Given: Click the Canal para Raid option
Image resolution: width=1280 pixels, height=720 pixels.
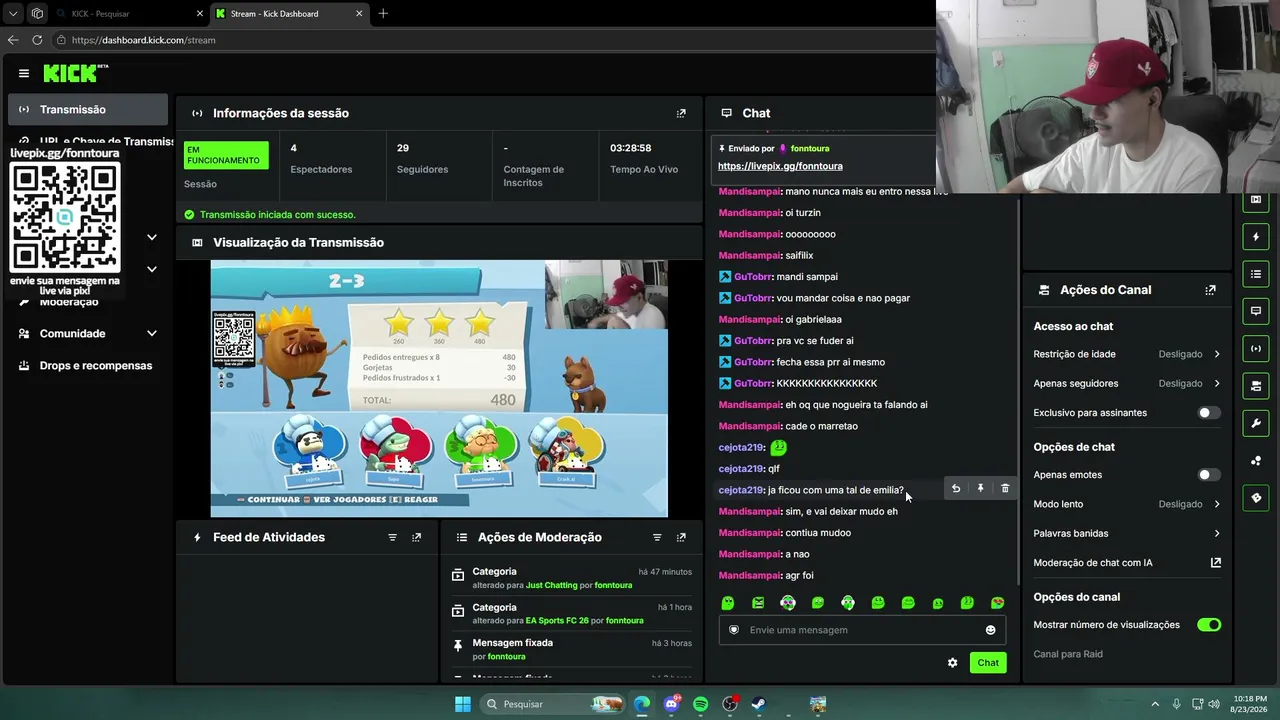Looking at the screenshot, I should [1068, 654].
